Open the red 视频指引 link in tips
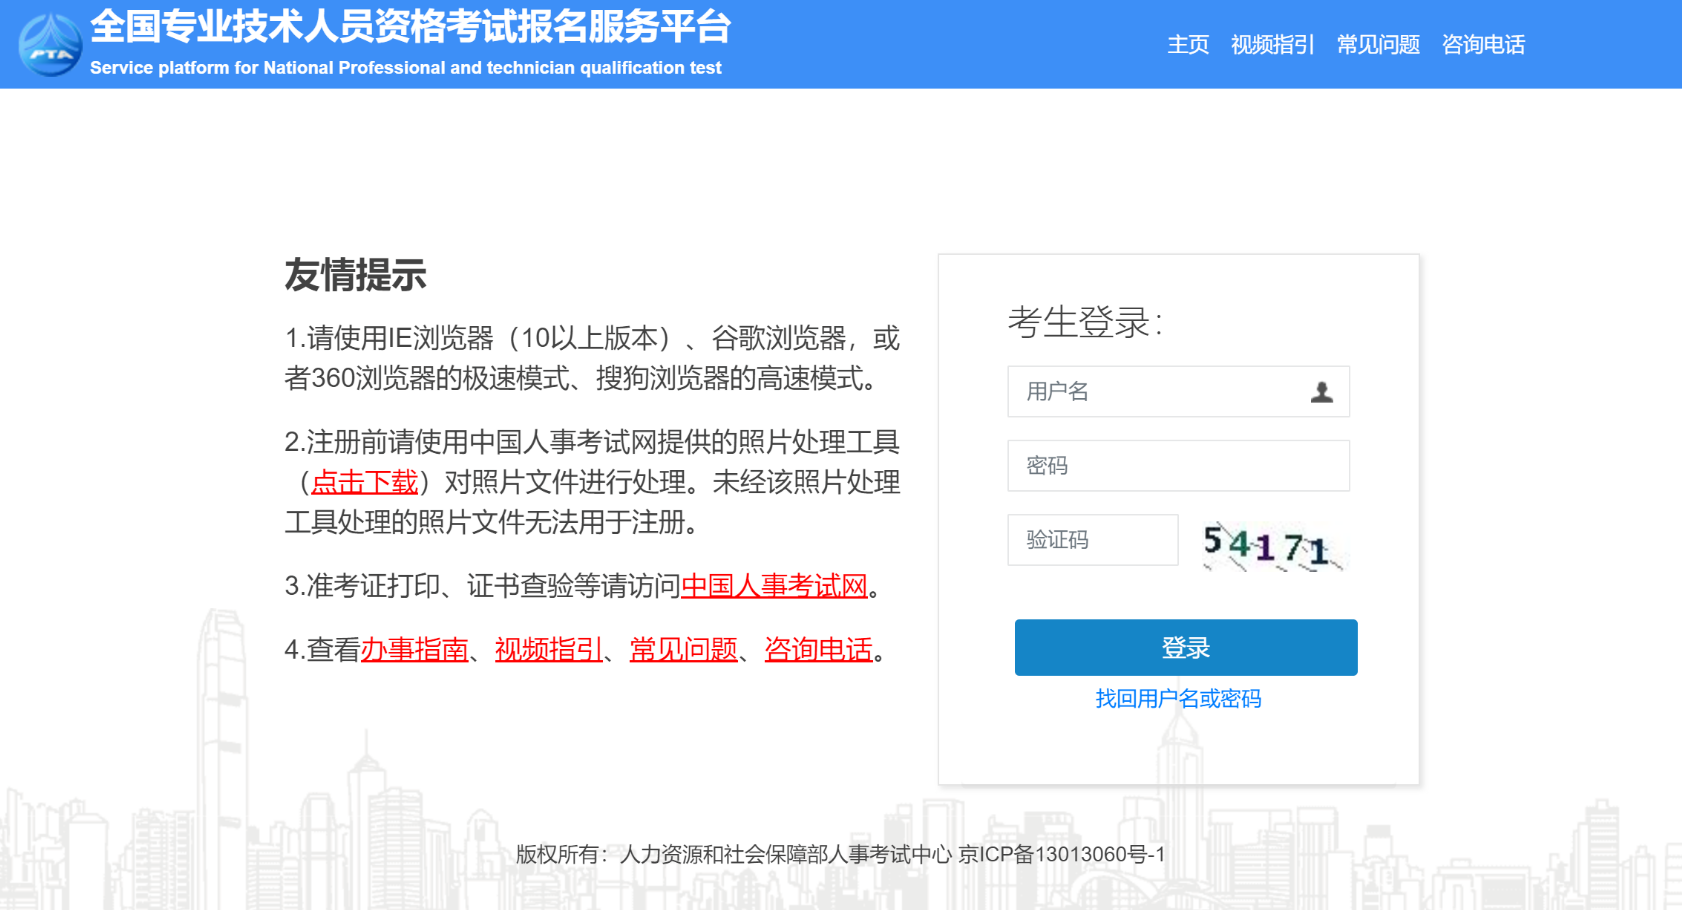 [549, 650]
